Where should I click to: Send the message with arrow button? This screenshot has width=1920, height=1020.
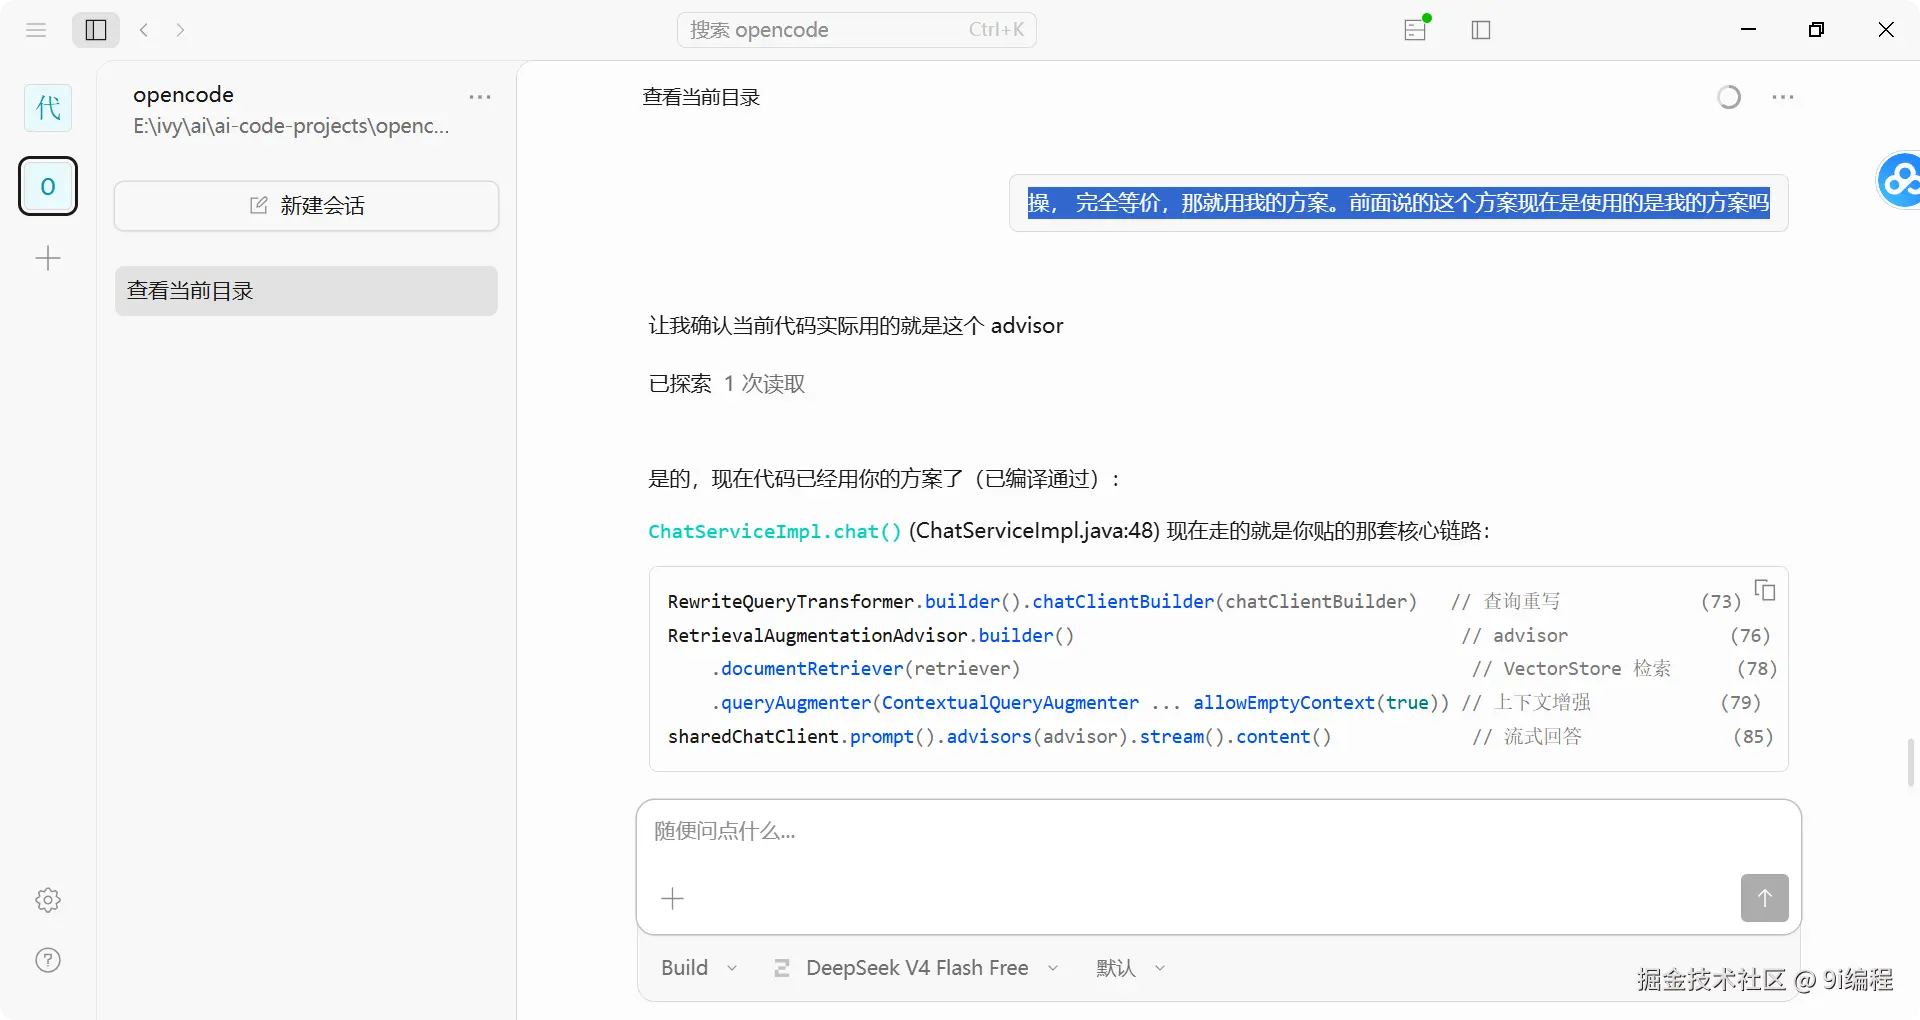1764,898
